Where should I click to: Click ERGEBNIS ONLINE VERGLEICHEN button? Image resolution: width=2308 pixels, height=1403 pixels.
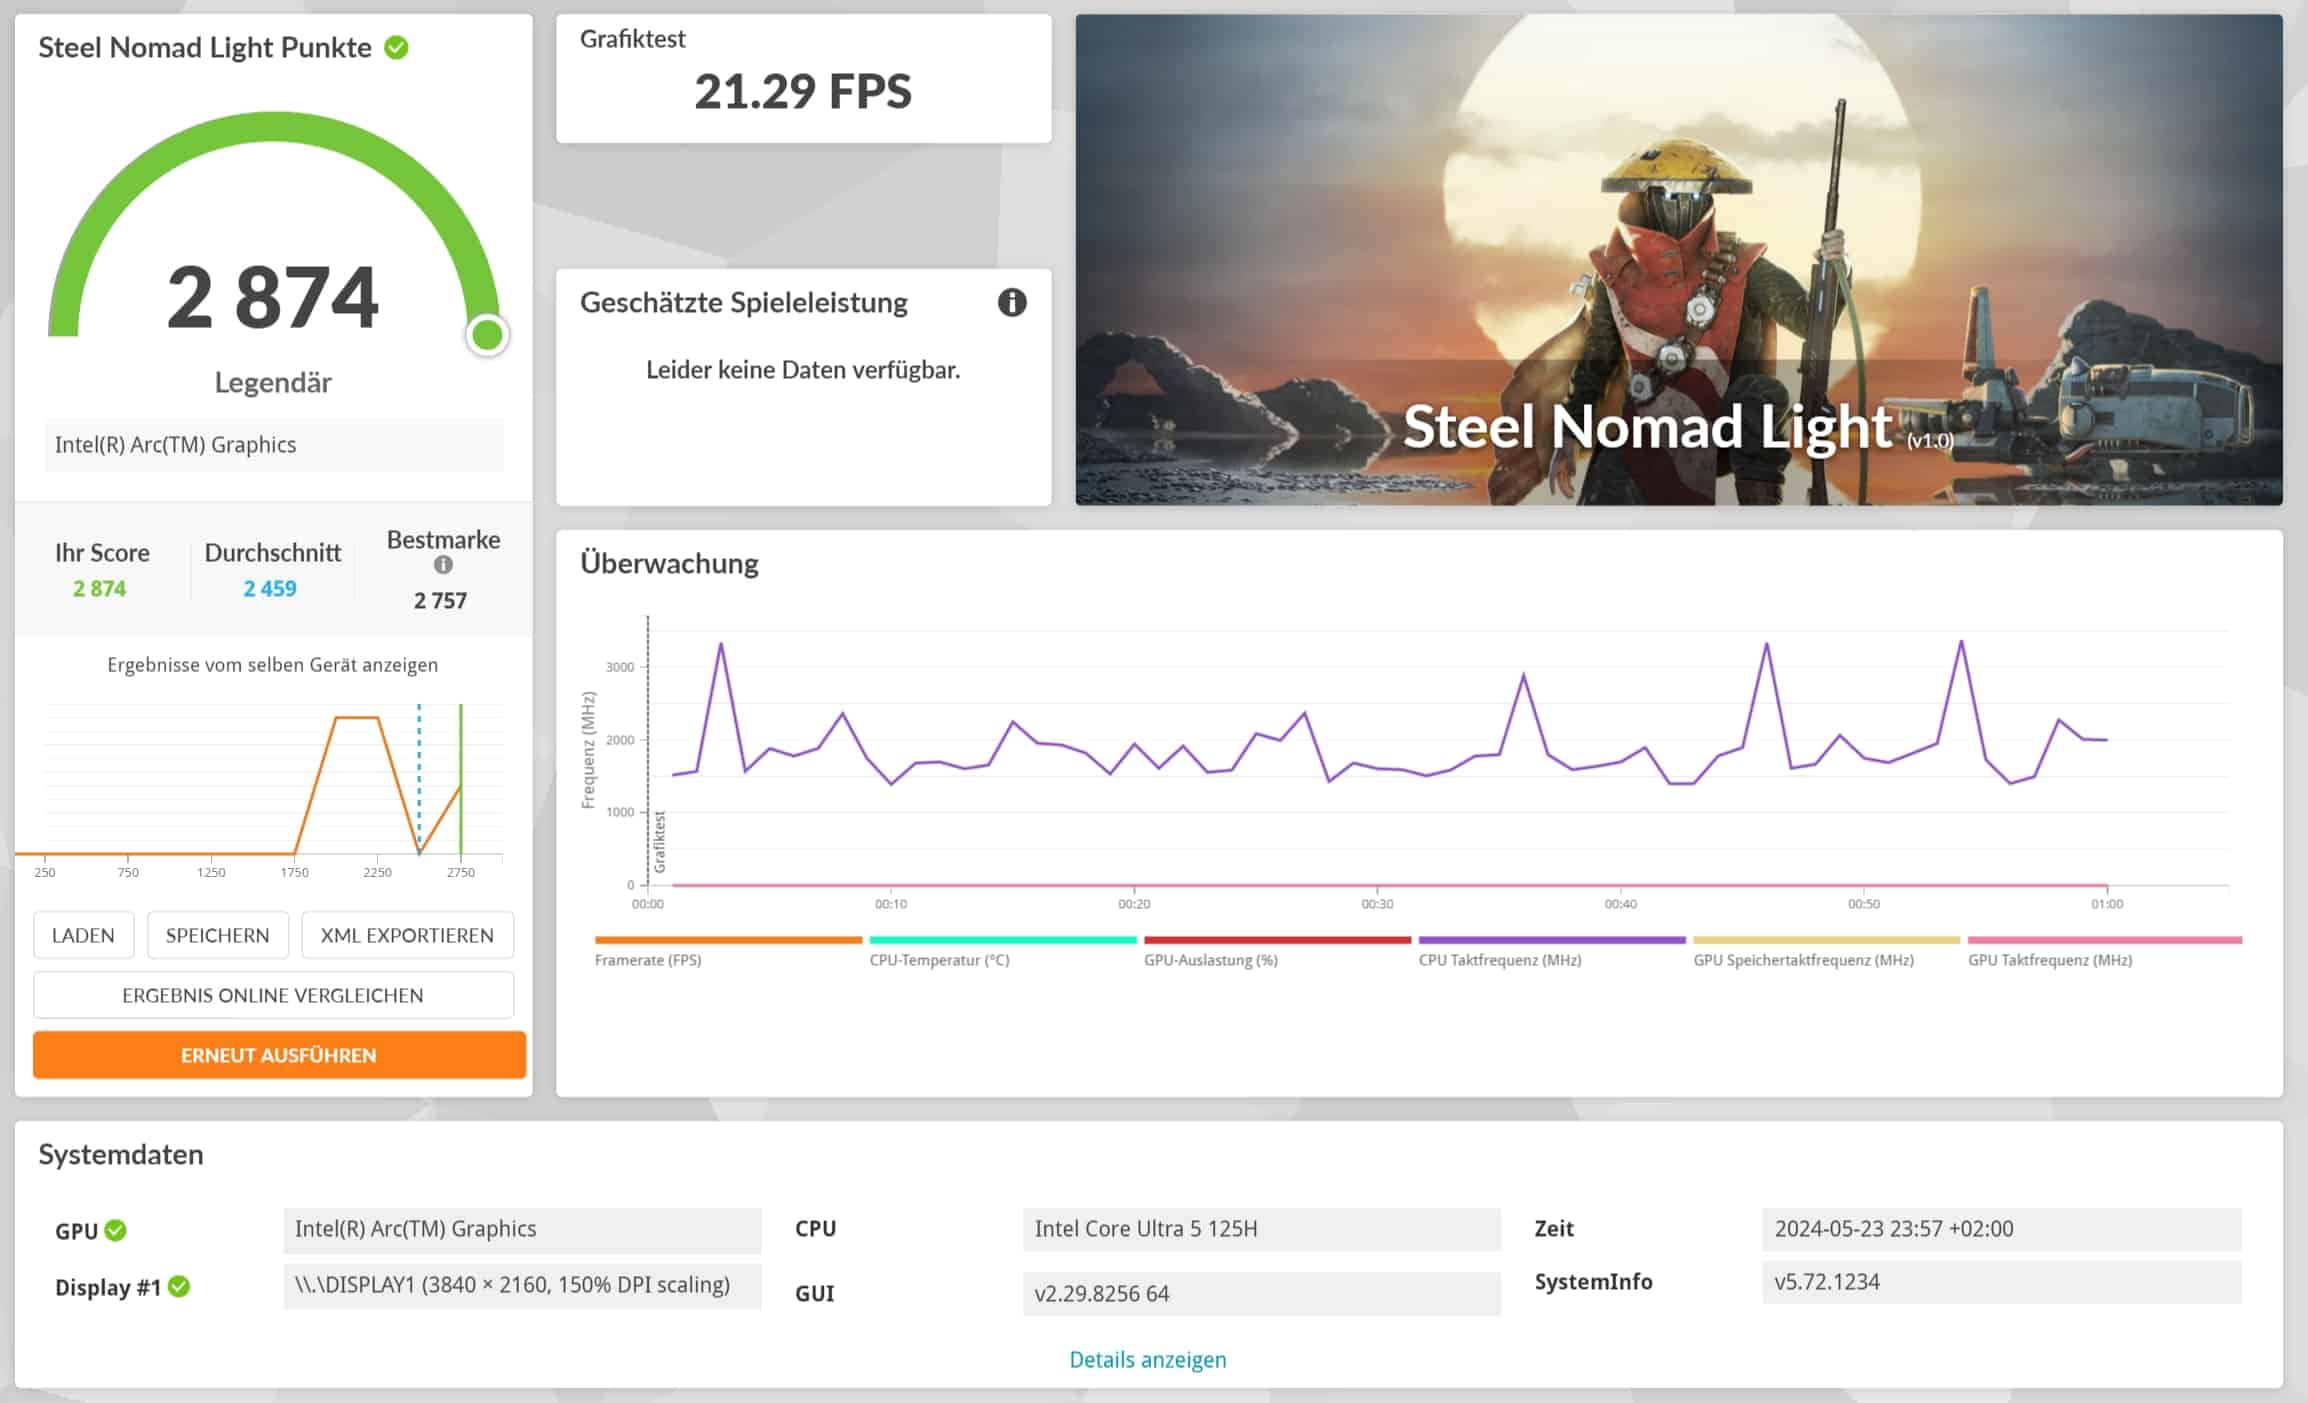[273, 995]
